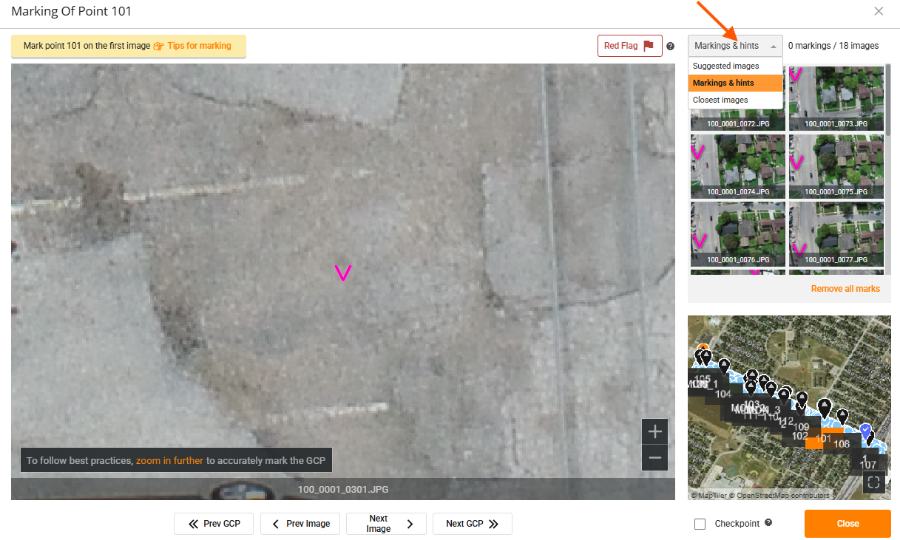Click the blue checkmark pin on map

point(866,430)
